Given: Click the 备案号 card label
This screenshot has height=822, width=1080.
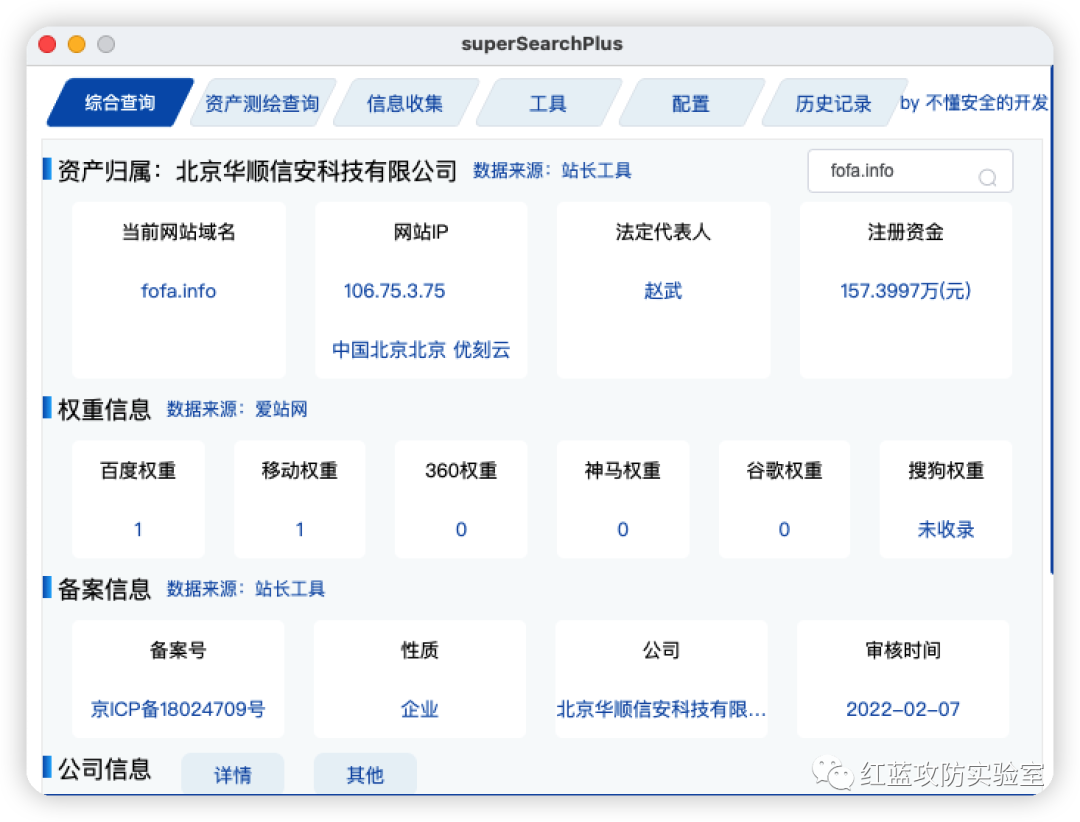Looking at the screenshot, I should tap(178, 650).
